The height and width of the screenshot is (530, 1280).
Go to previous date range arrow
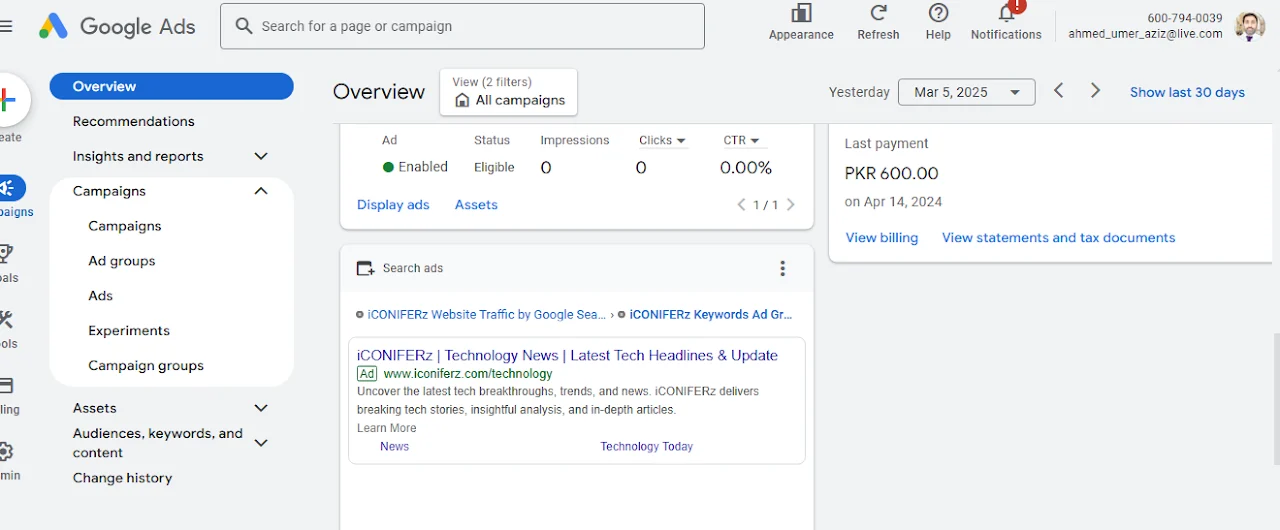click(x=1058, y=91)
